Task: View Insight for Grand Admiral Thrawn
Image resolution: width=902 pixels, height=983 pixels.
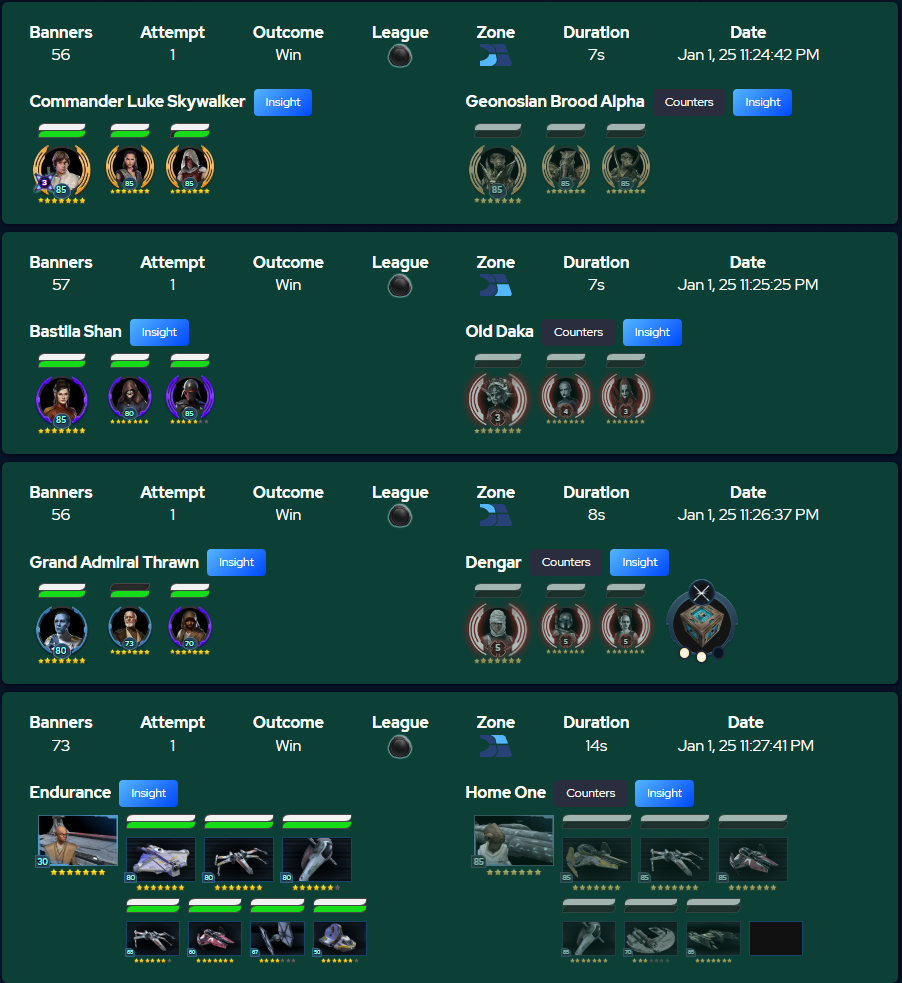Action: pyautogui.click(x=236, y=562)
